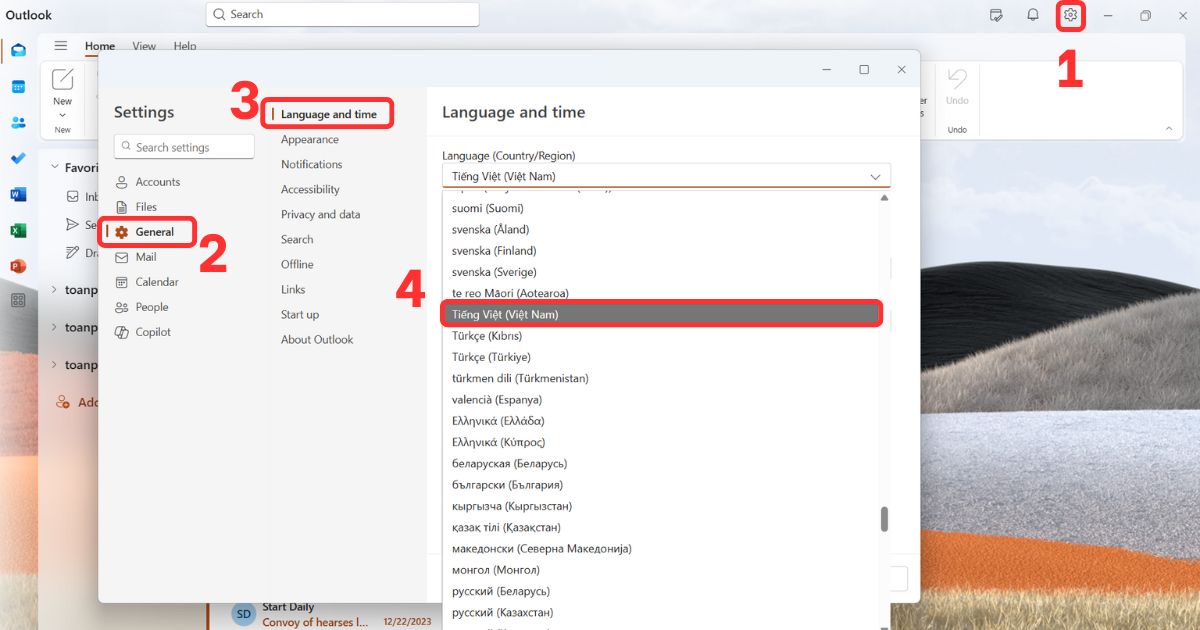This screenshot has height=630, width=1200.
Task: Open the Notifications bell
Action: tap(1033, 15)
